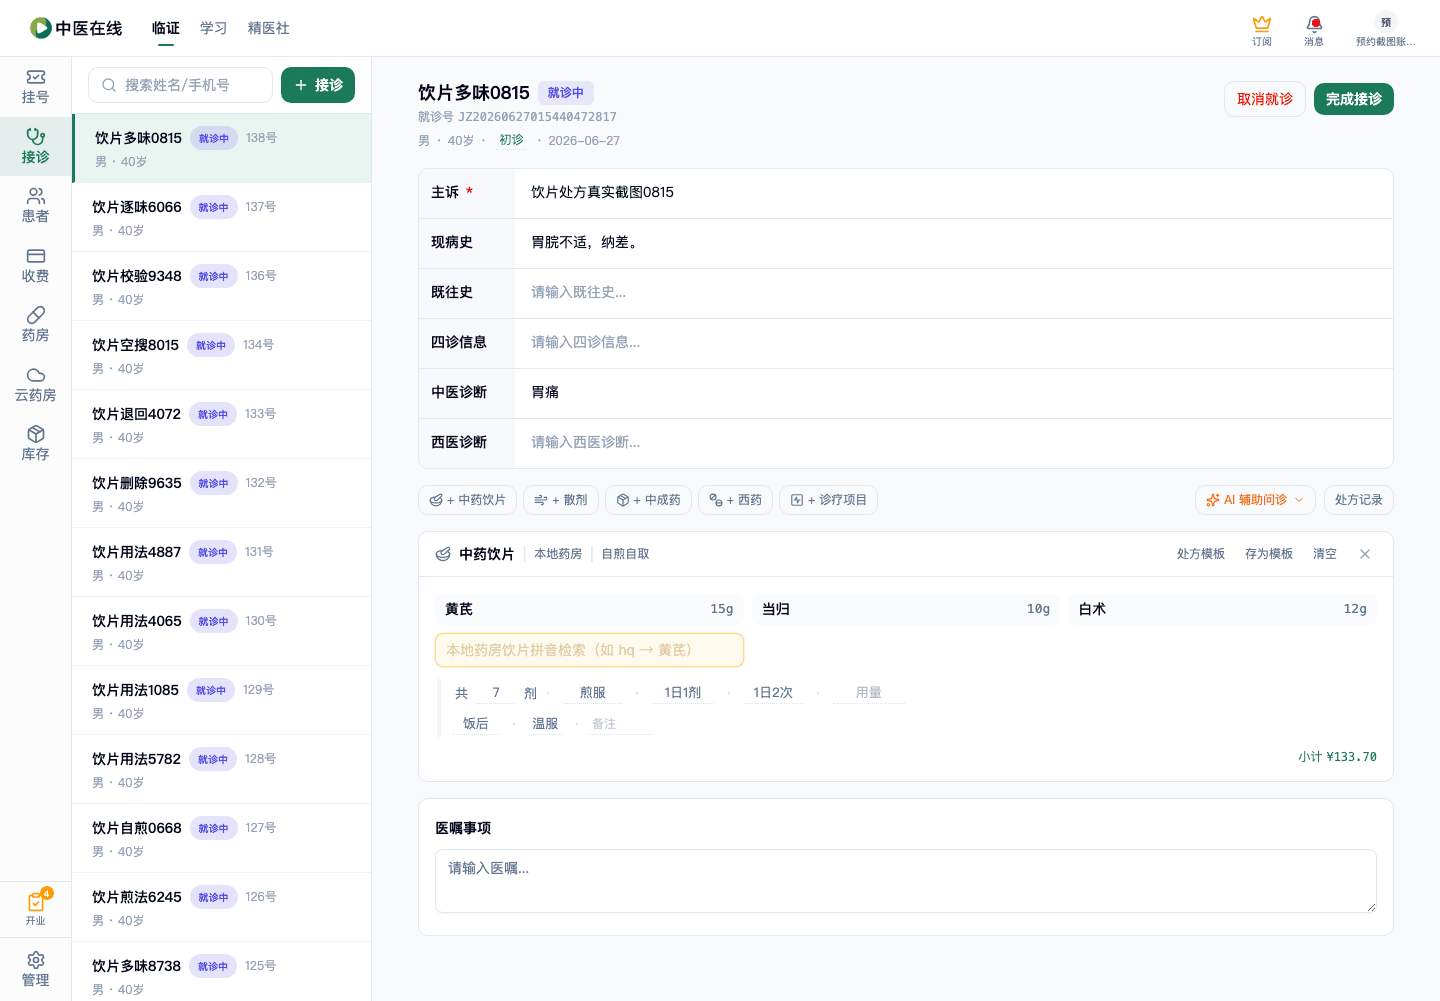Viewport: 1440px width, 1001px height.
Task: Click 完成接诊 button
Action: (x=1354, y=99)
